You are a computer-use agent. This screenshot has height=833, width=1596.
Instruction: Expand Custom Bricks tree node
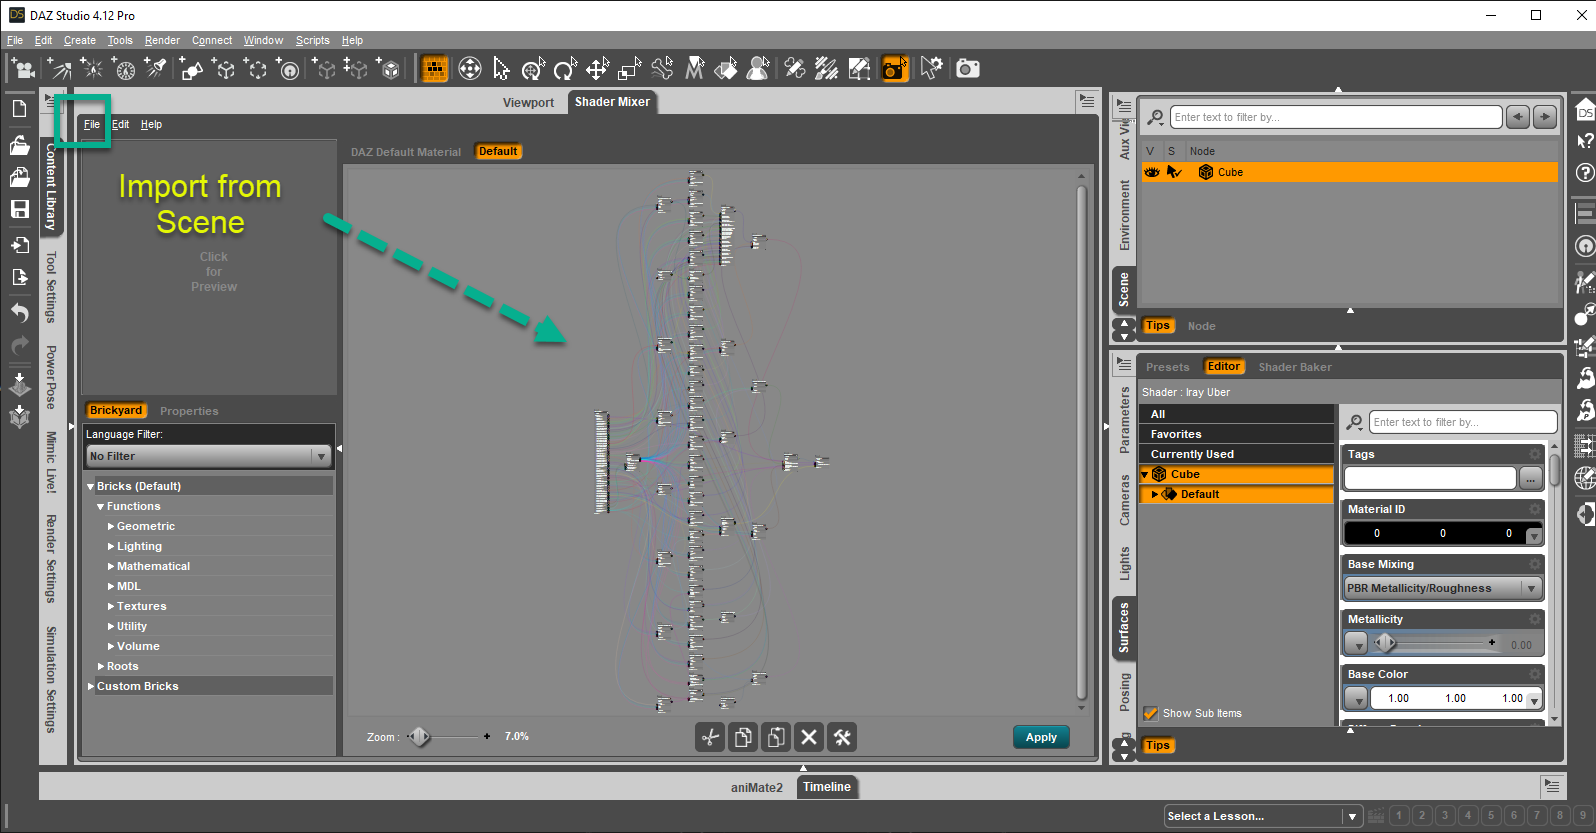[x=90, y=686]
